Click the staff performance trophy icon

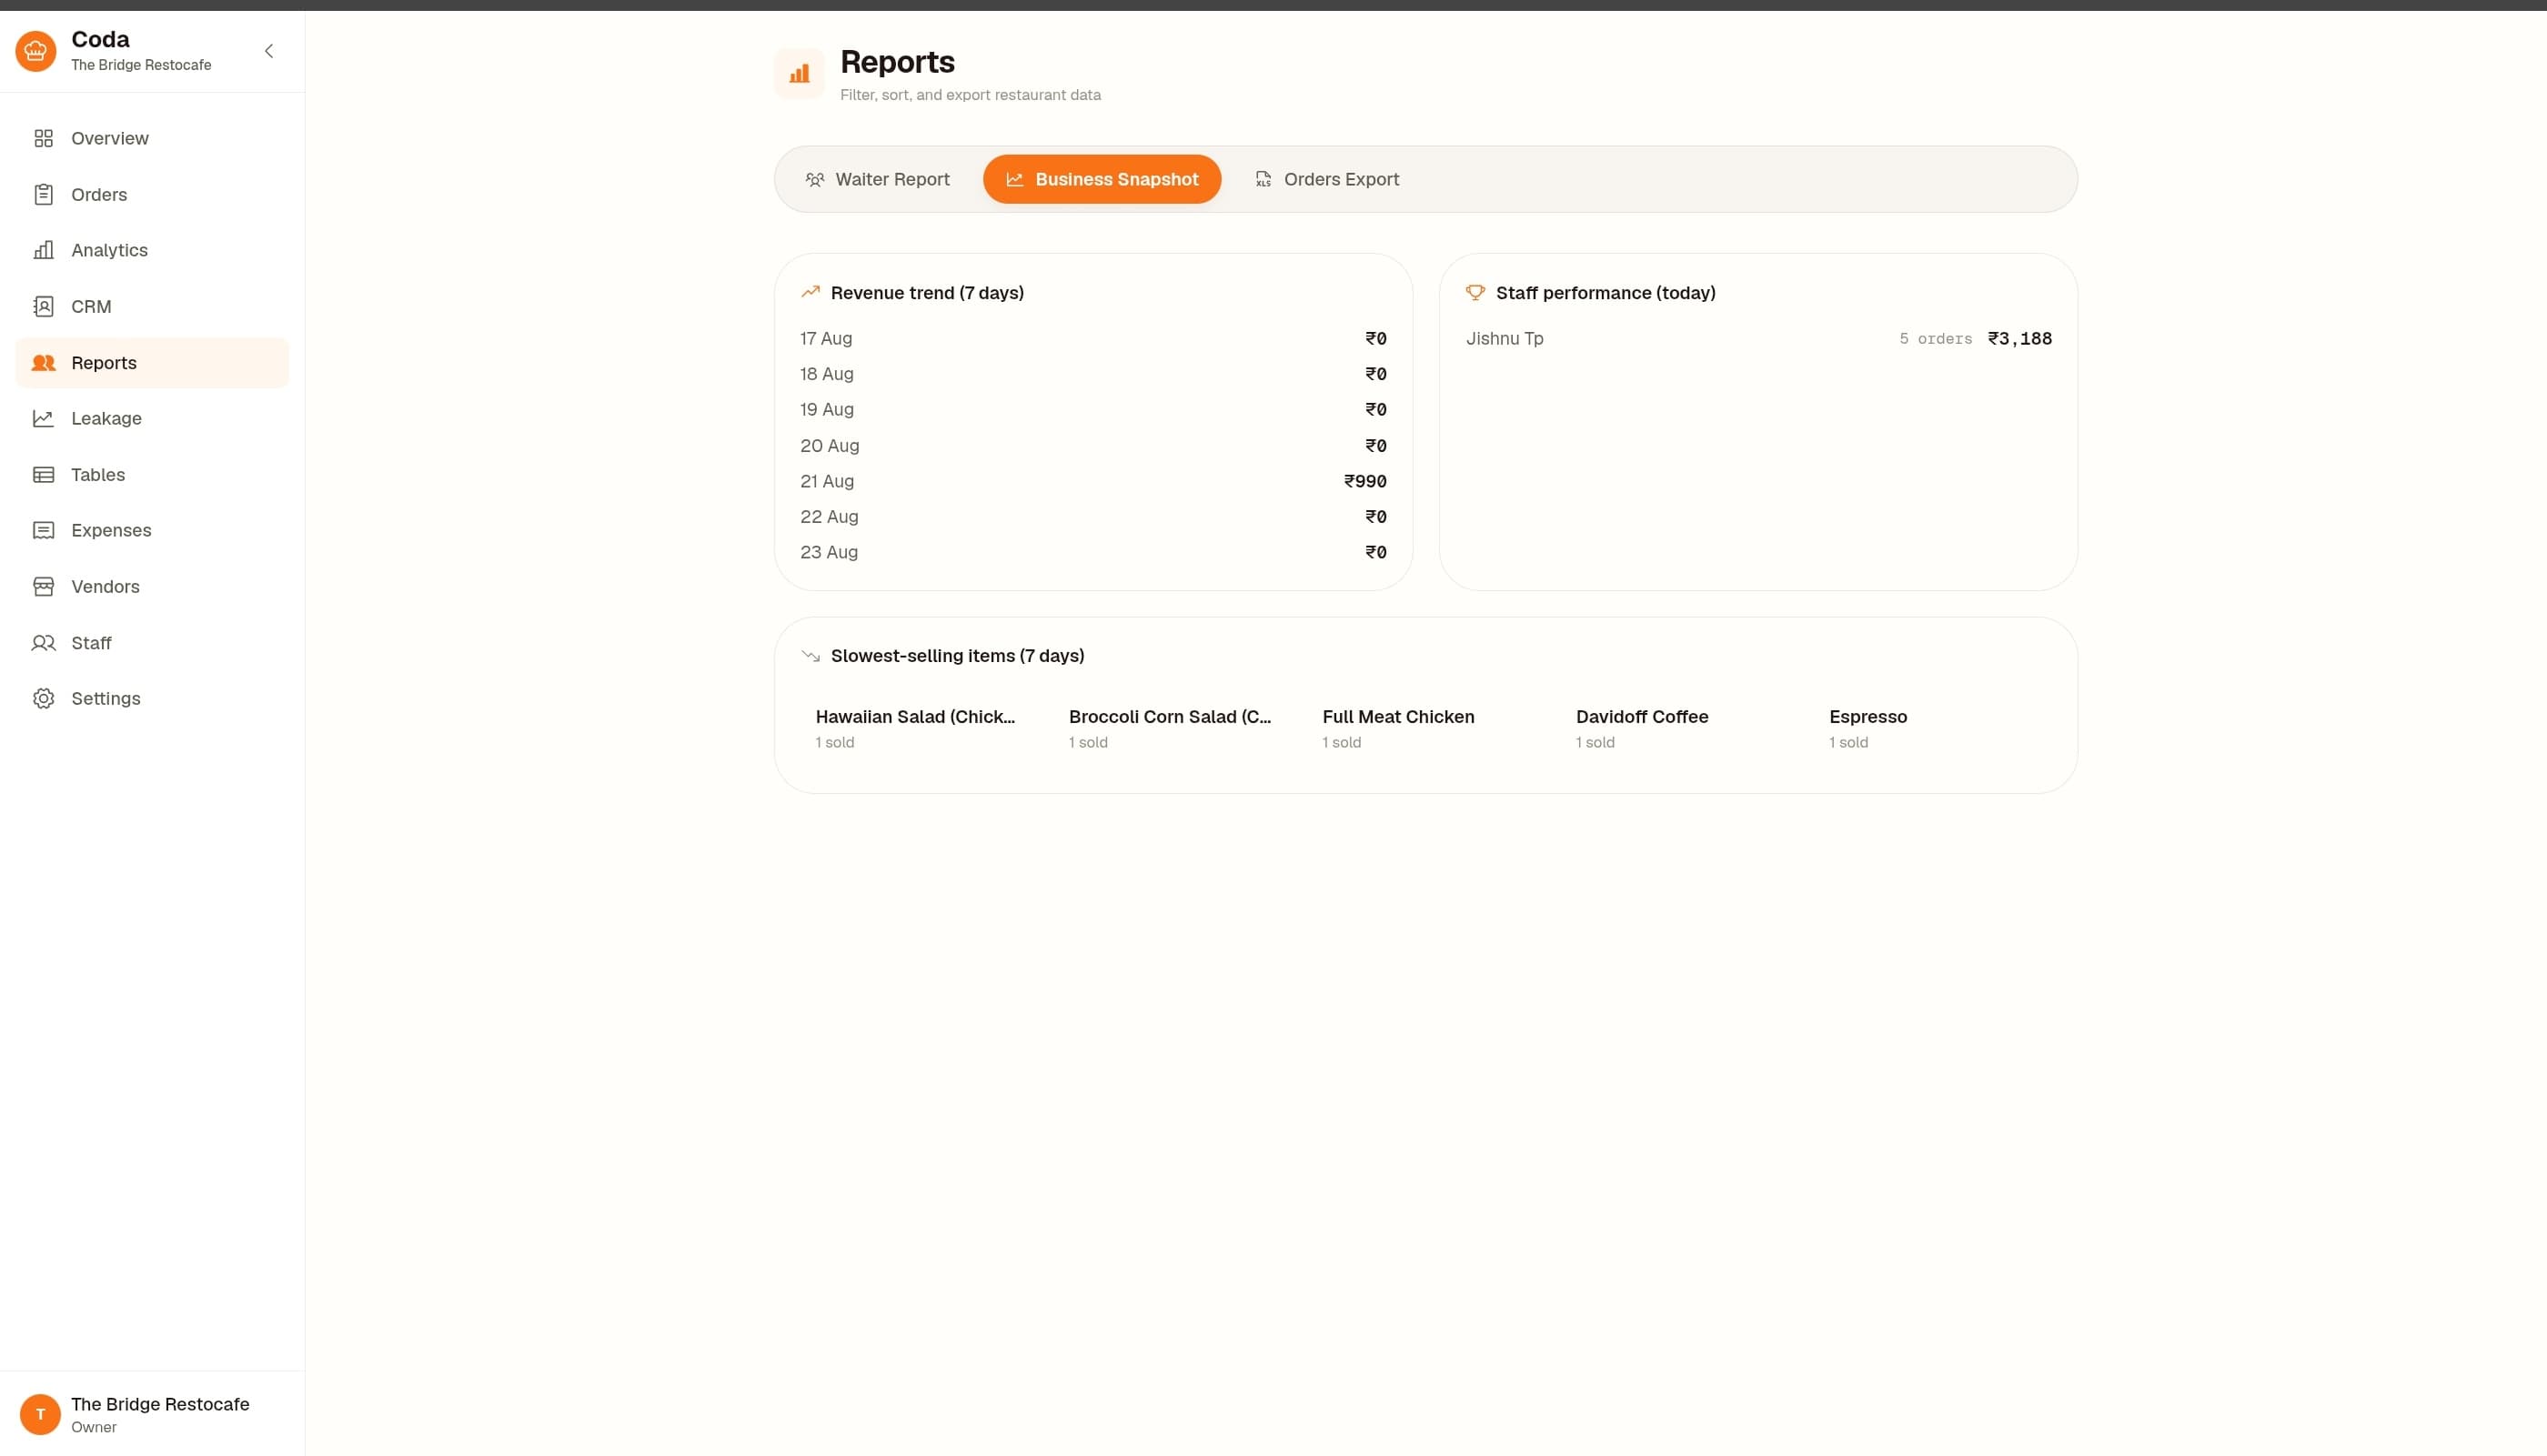[1475, 292]
